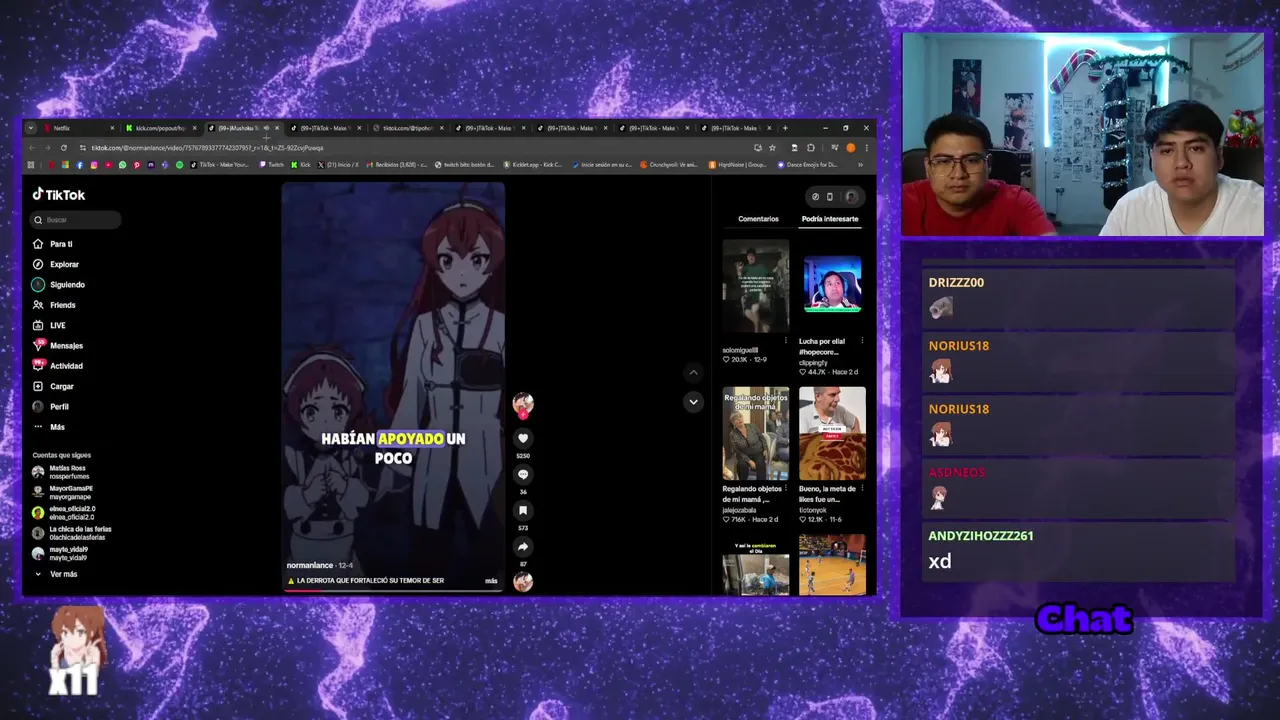The height and width of the screenshot is (720, 1280).
Task: Open the browser tab search dropdown
Action: [x=31, y=128]
